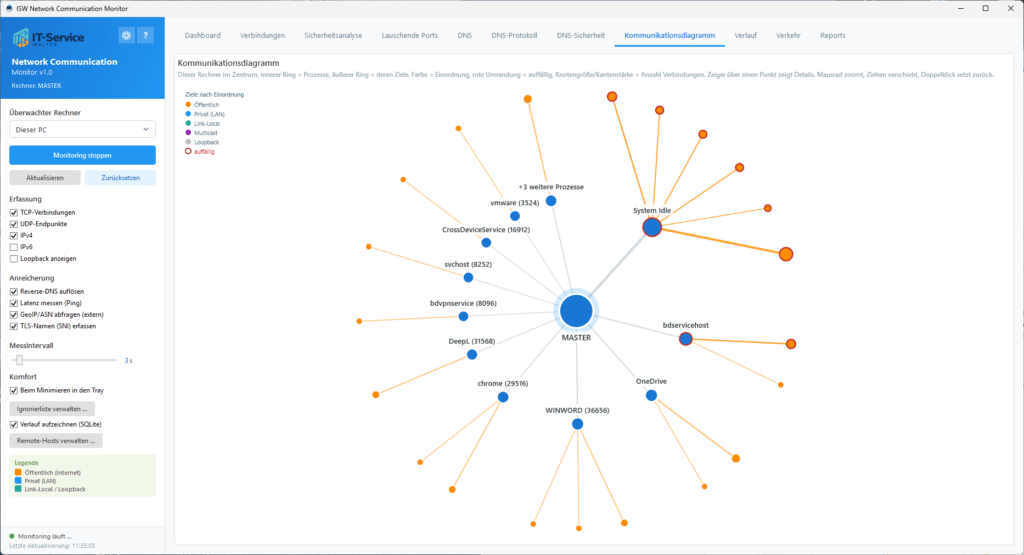The width and height of the screenshot is (1024, 555).
Task: Click the red auffällig legend ring
Action: (188, 151)
